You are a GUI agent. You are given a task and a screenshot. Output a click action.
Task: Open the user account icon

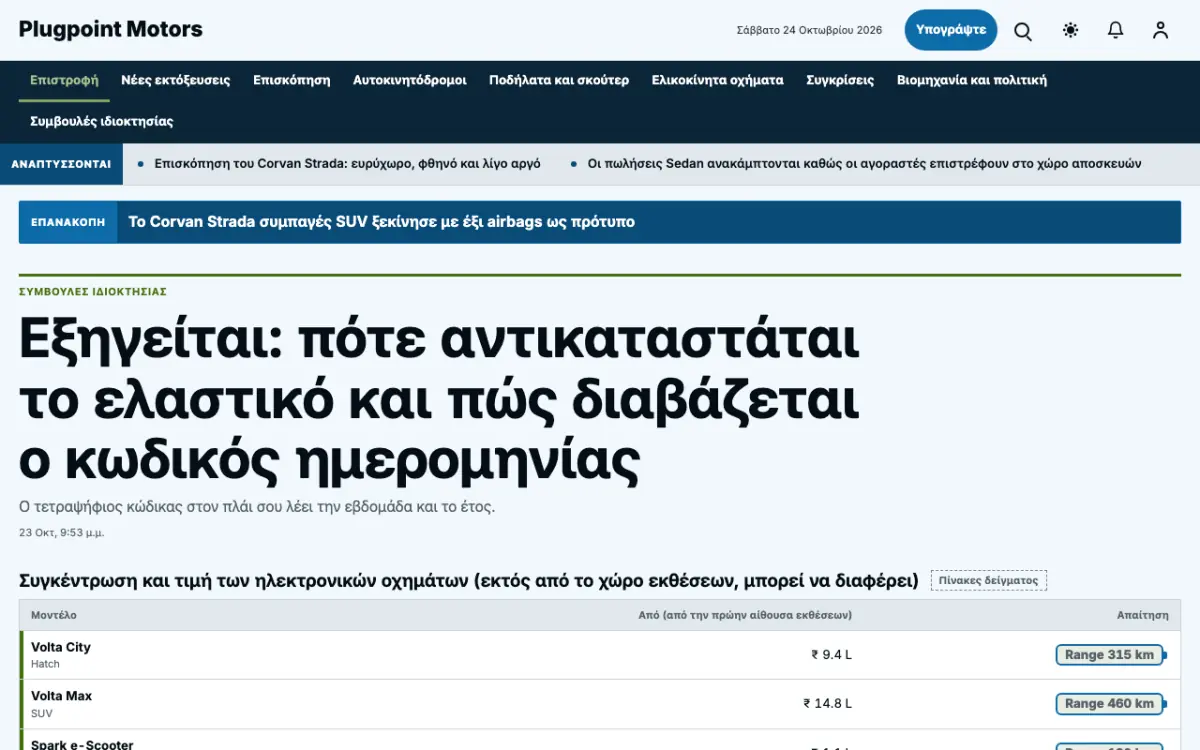[1160, 30]
